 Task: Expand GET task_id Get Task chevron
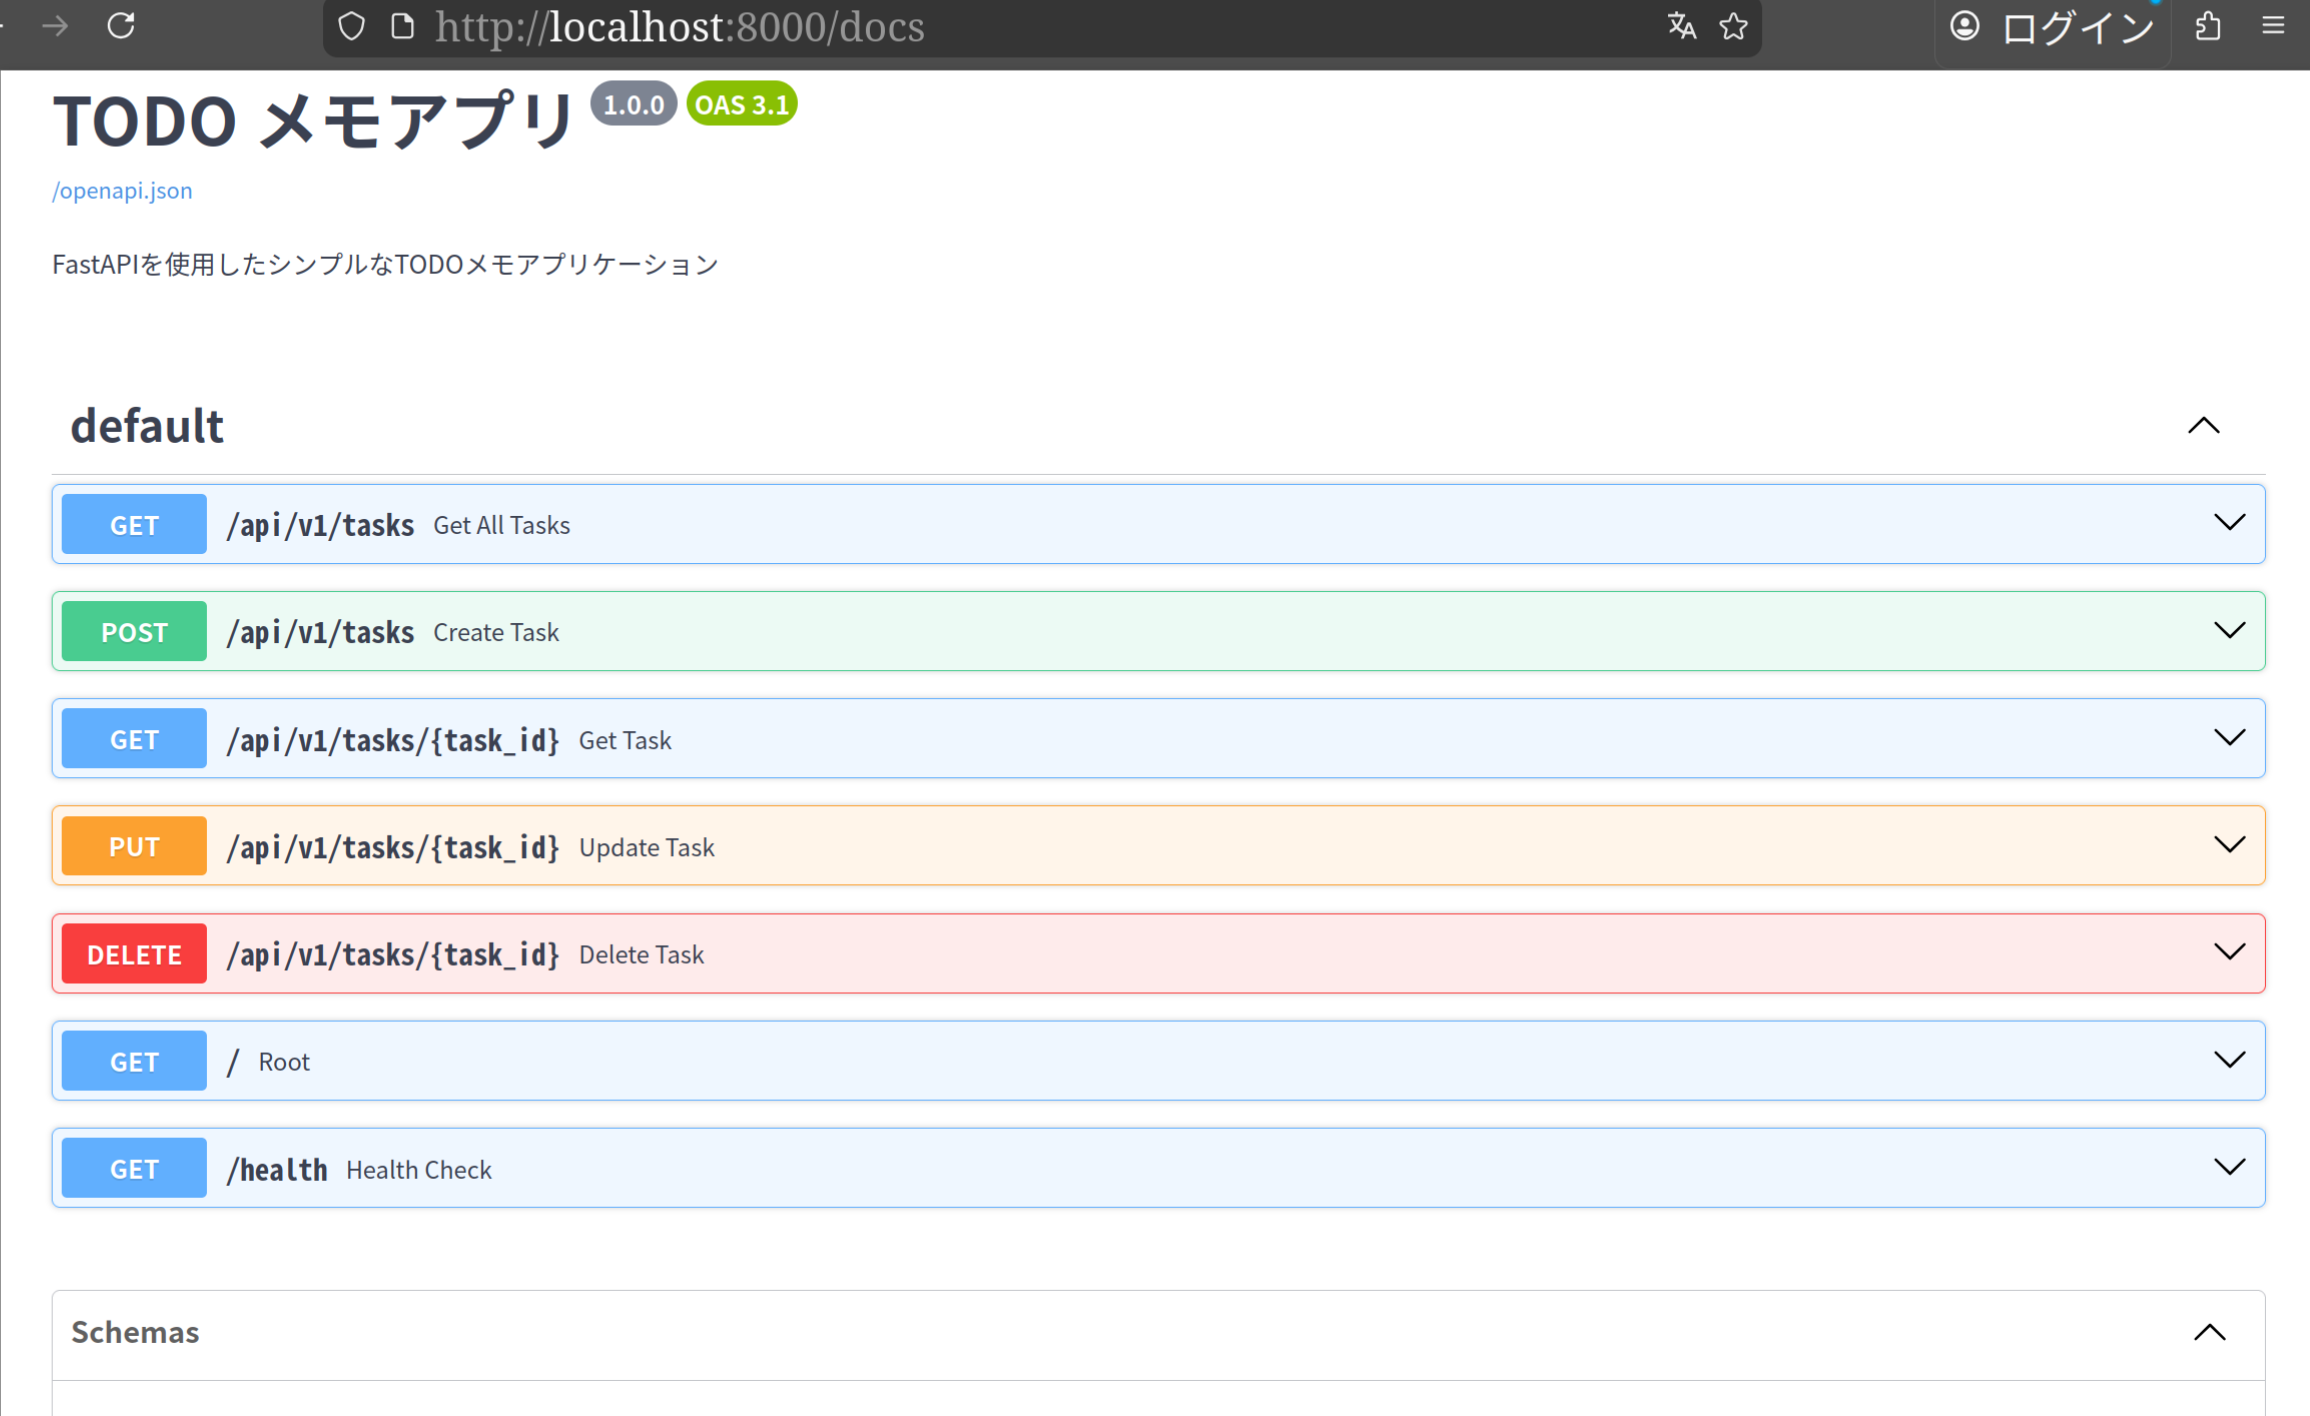(2228, 738)
